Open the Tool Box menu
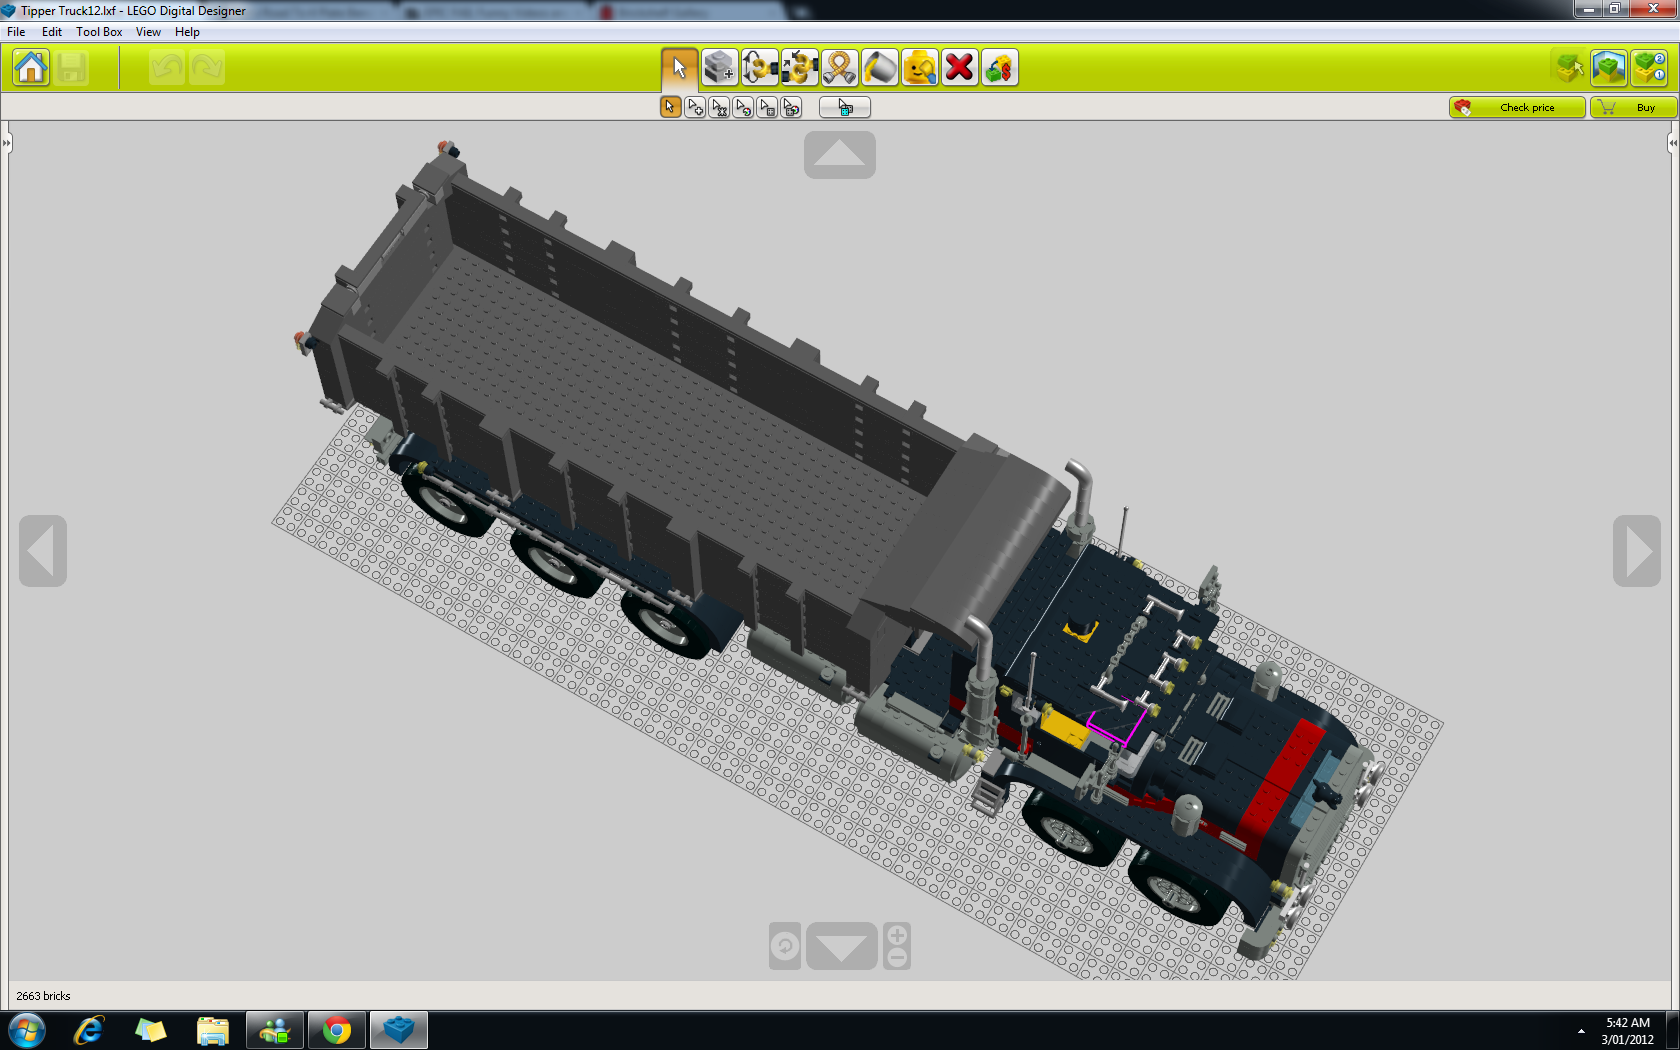The height and width of the screenshot is (1050, 1680). pyautogui.click(x=98, y=31)
